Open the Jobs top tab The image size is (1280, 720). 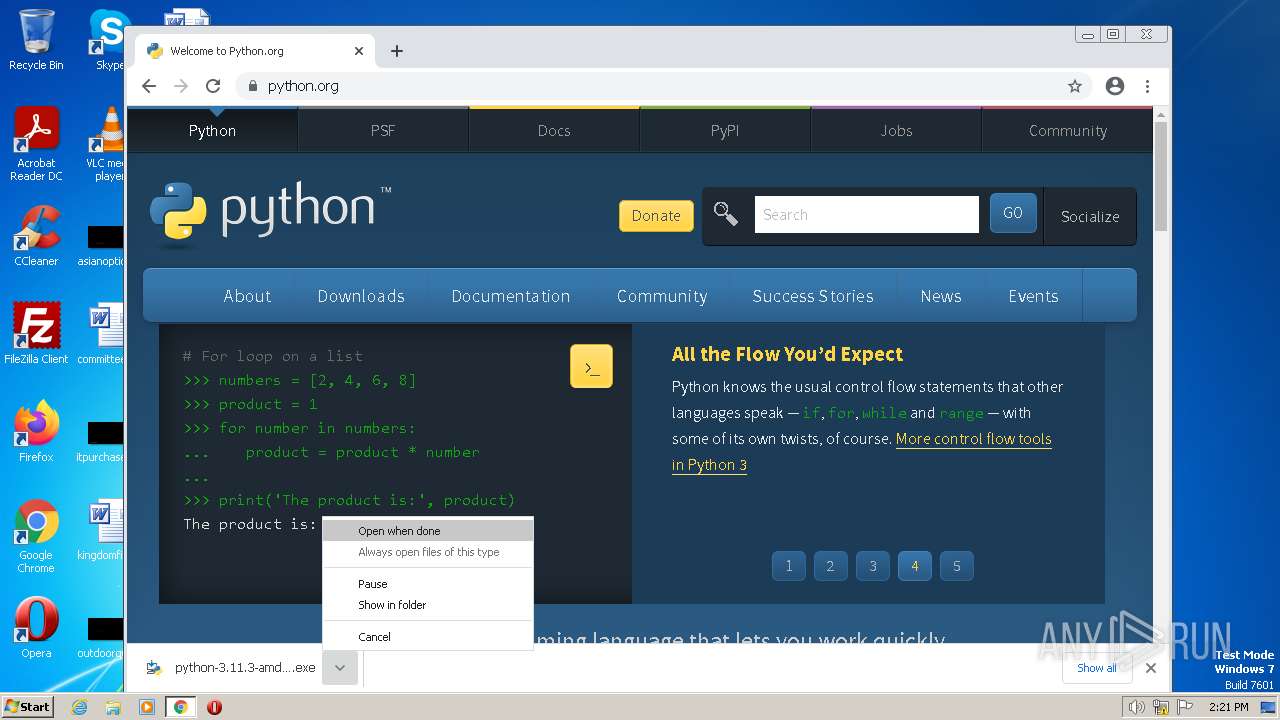[x=896, y=130]
